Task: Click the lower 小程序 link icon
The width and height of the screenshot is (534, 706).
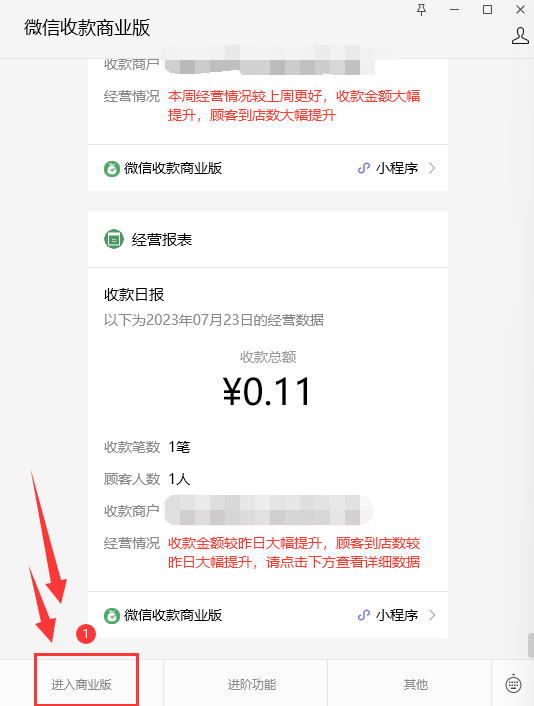Action: pos(364,615)
